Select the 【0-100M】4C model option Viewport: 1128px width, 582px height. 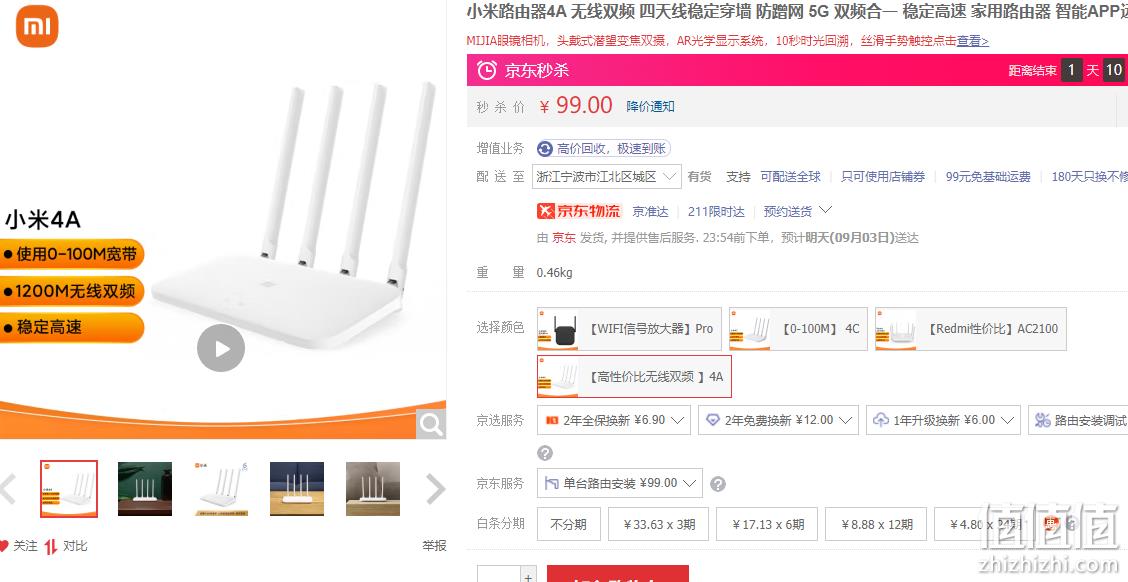click(x=799, y=329)
